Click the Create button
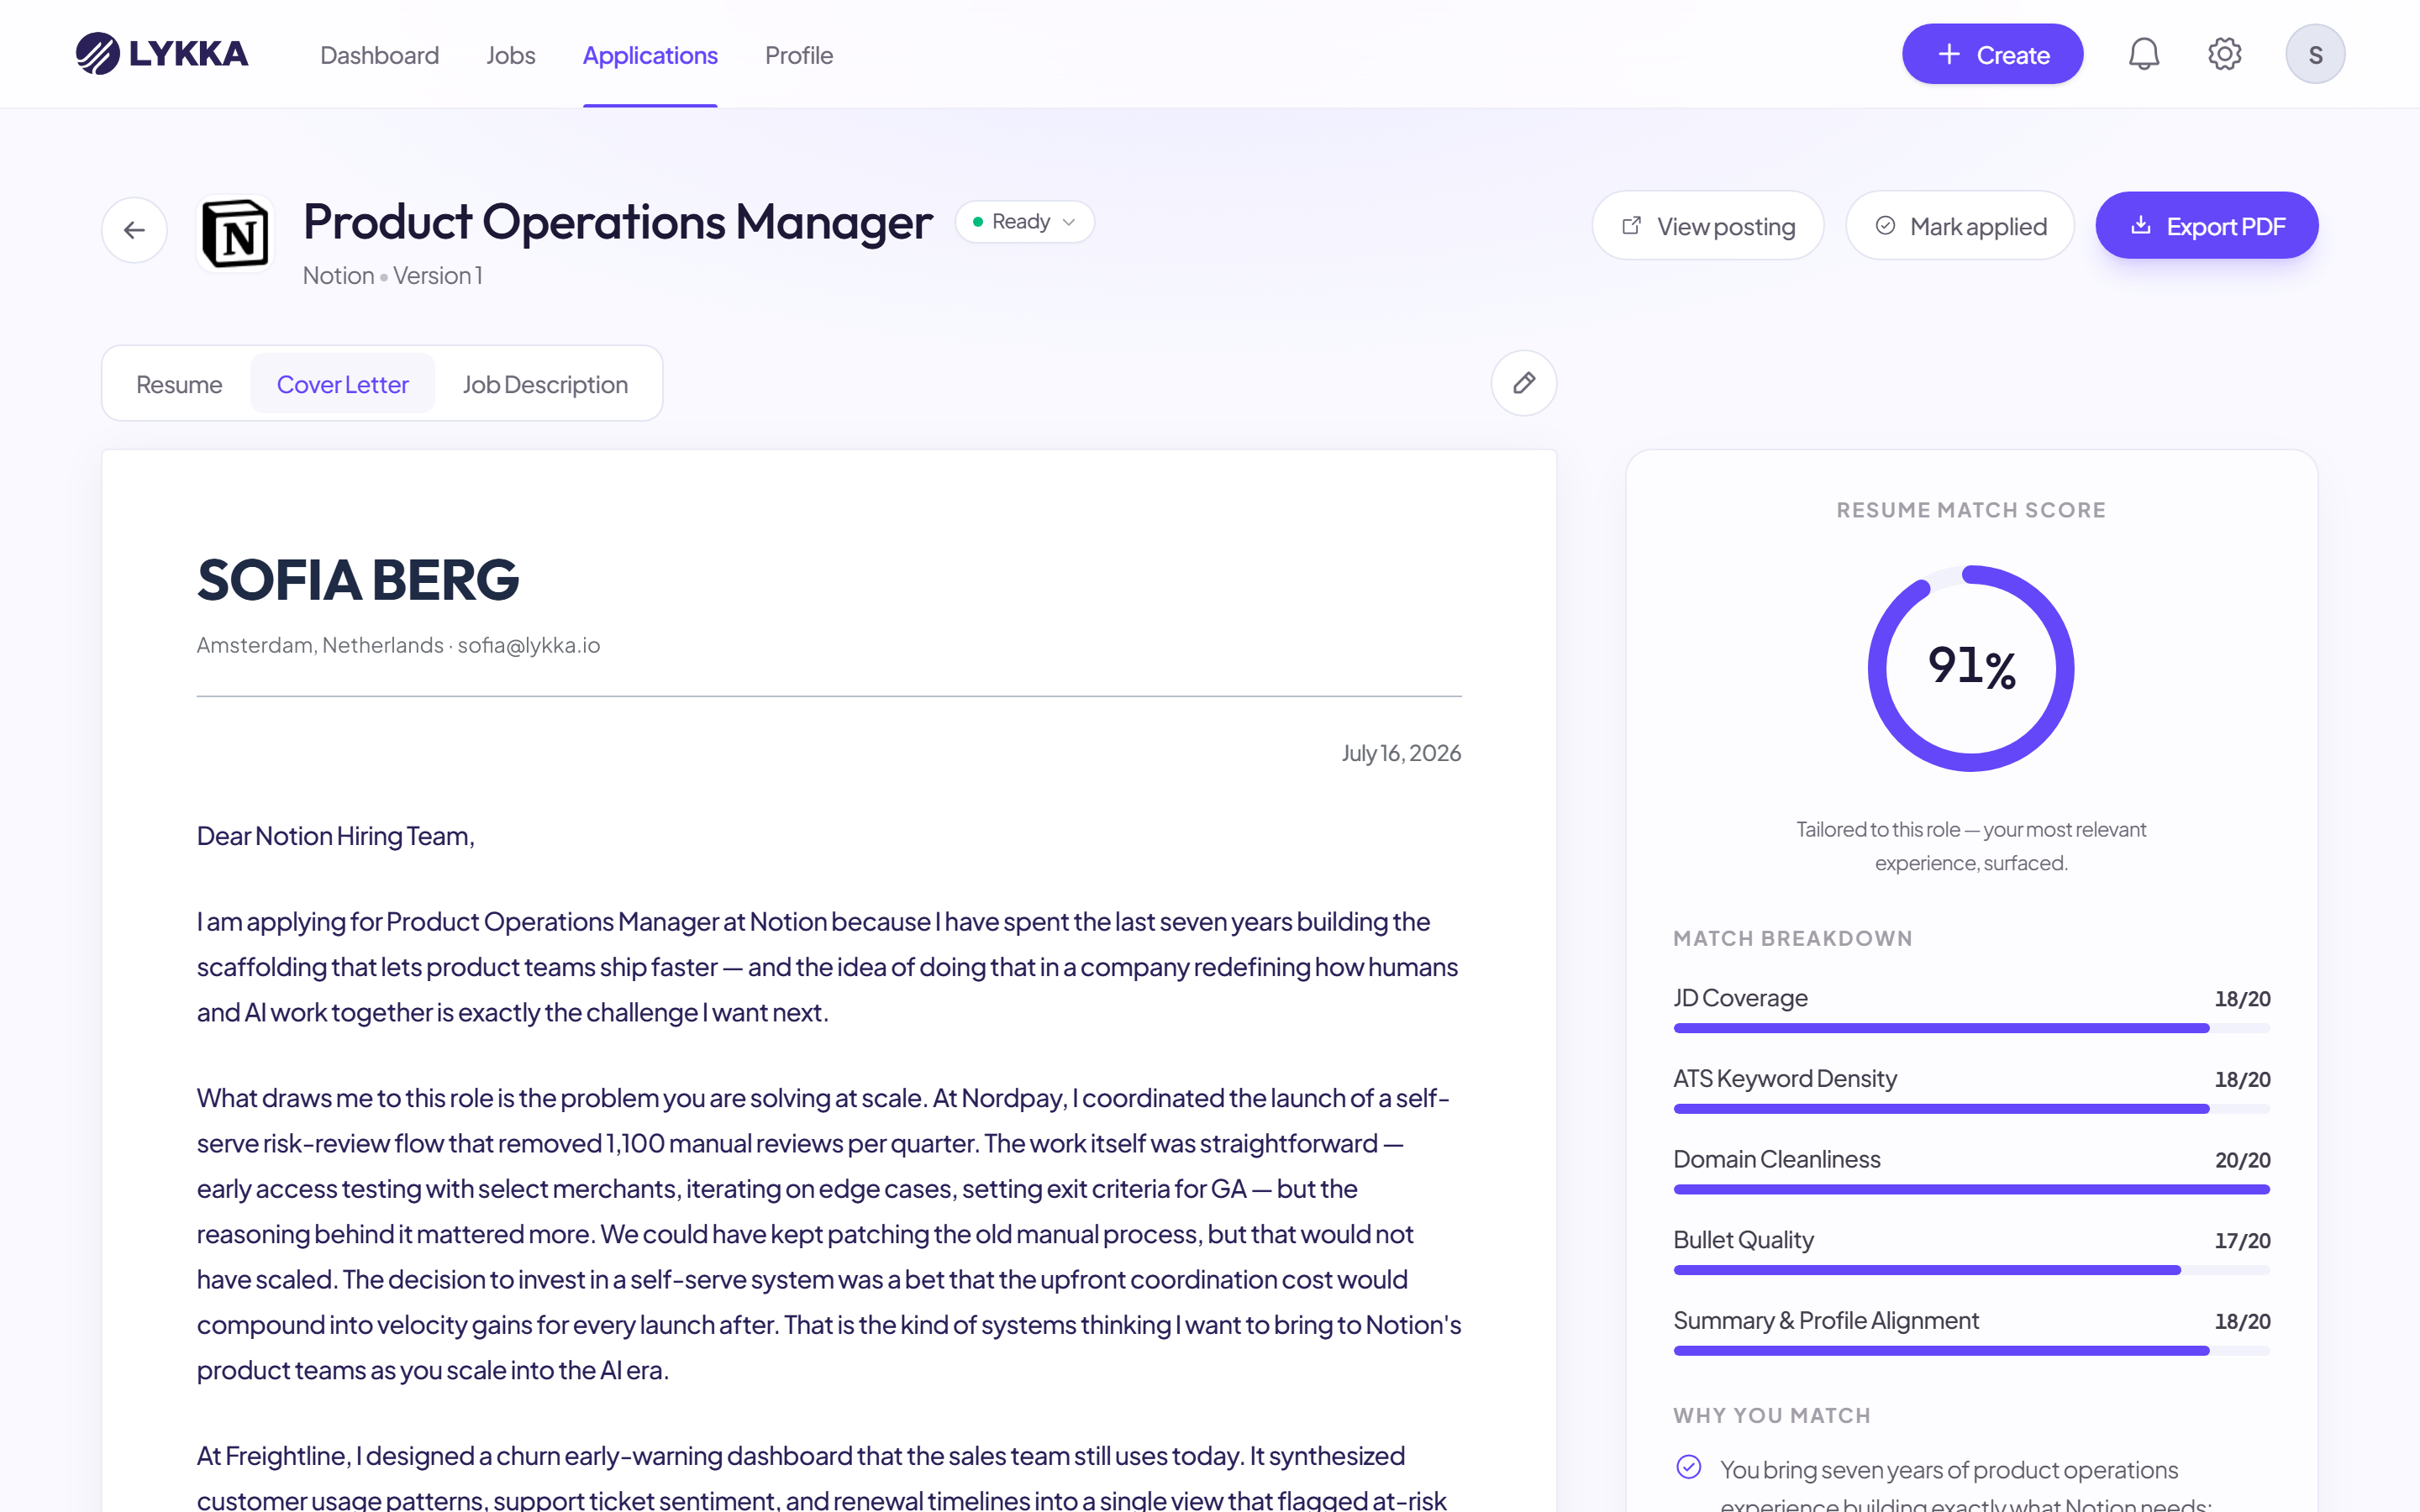2420x1512 pixels. point(1992,54)
